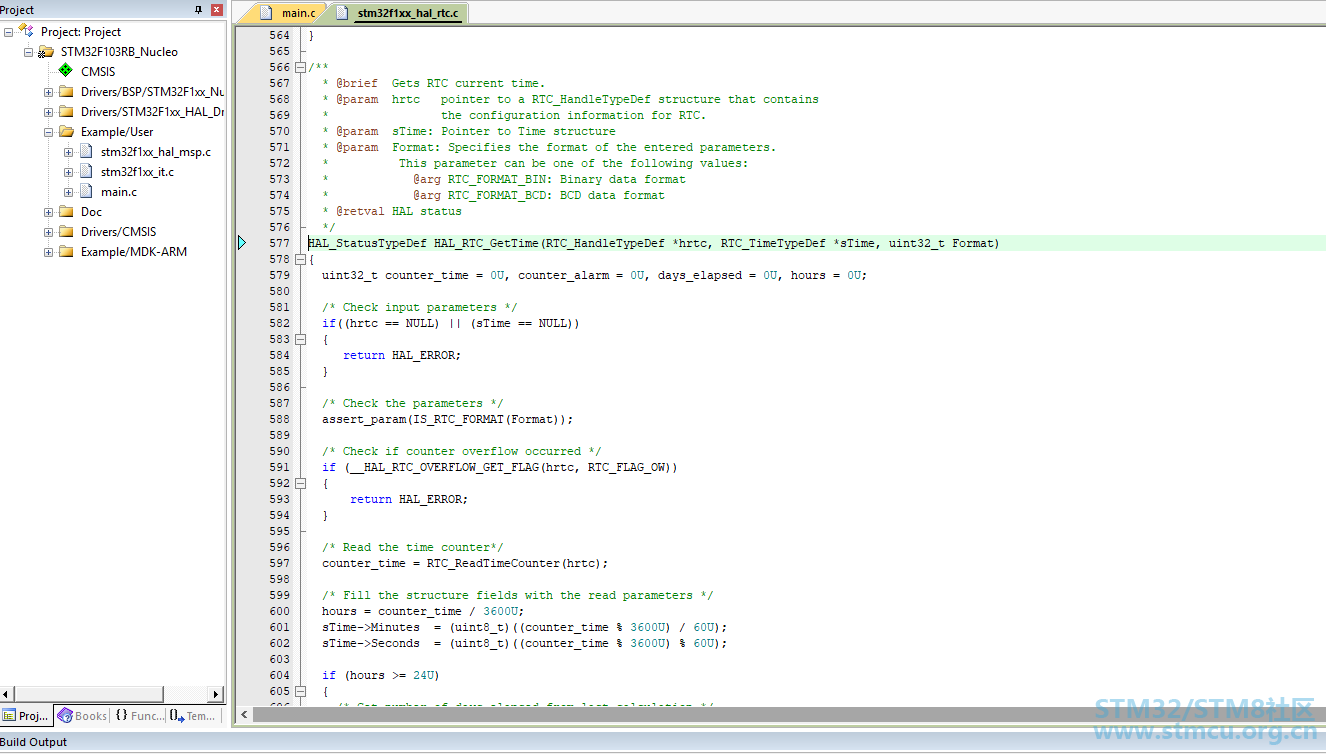Click the Example/MDK-ARM folder icon
The width and height of the screenshot is (1326, 754).
(x=66, y=251)
